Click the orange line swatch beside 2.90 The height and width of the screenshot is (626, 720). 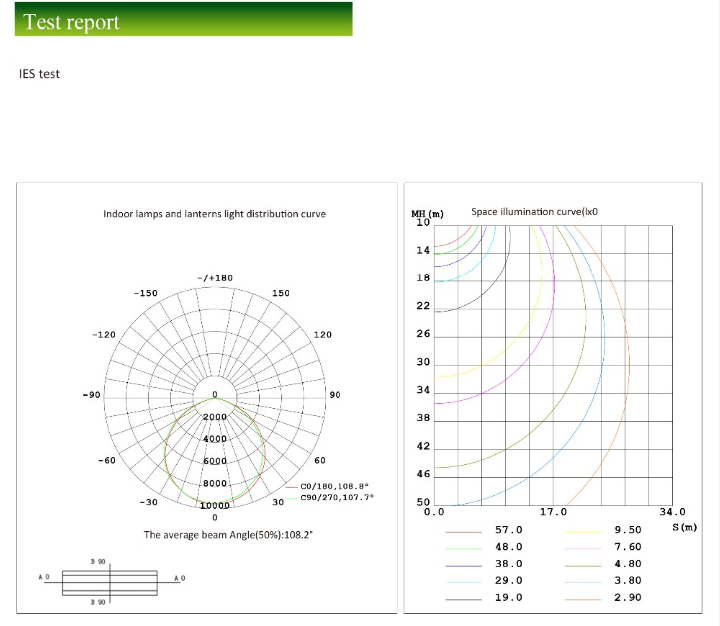583,600
